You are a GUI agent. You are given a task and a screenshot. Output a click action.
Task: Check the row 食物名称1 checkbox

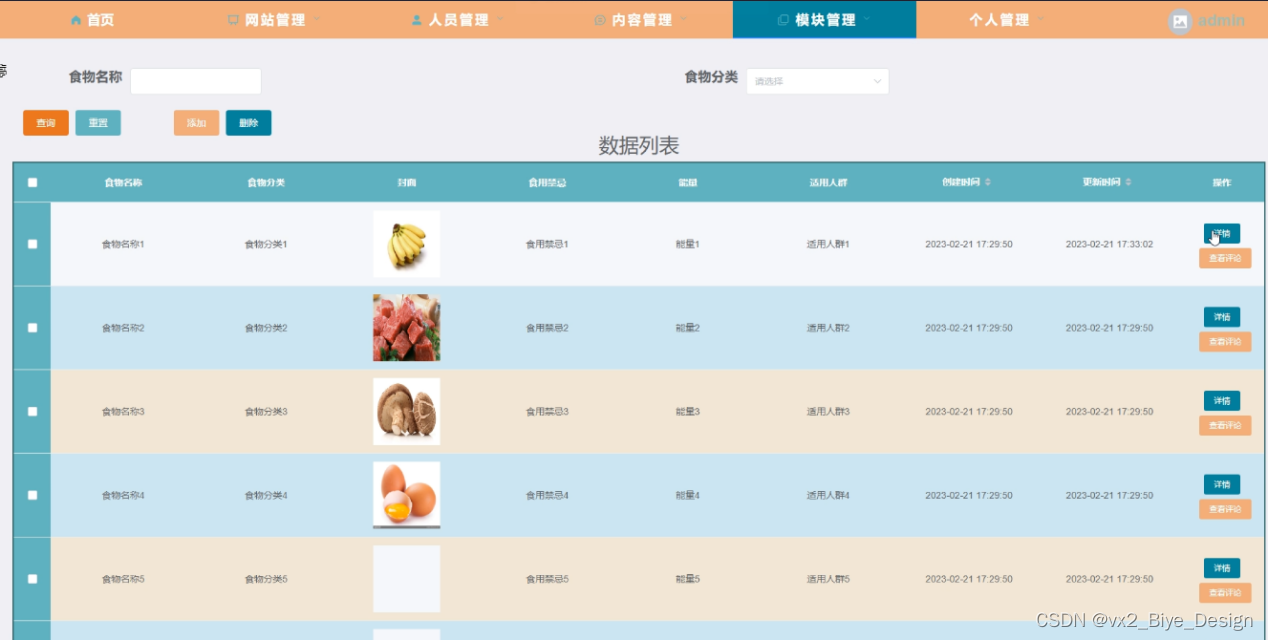(32, 244)
